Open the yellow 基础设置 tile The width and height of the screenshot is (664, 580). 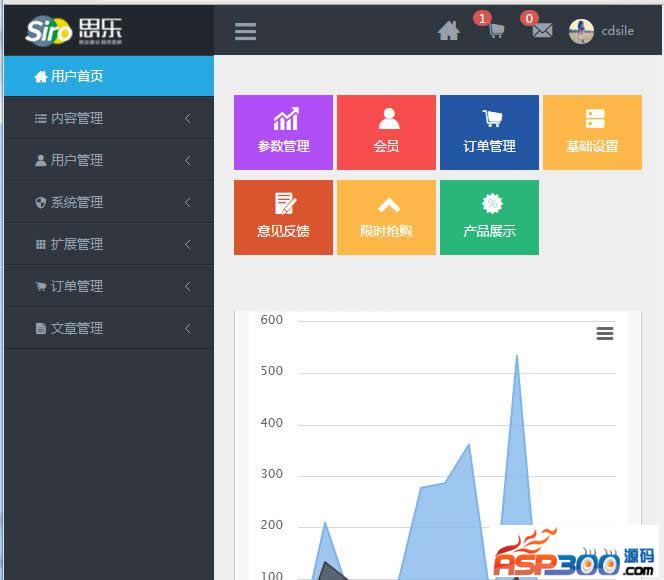click(x=592, y=133)
